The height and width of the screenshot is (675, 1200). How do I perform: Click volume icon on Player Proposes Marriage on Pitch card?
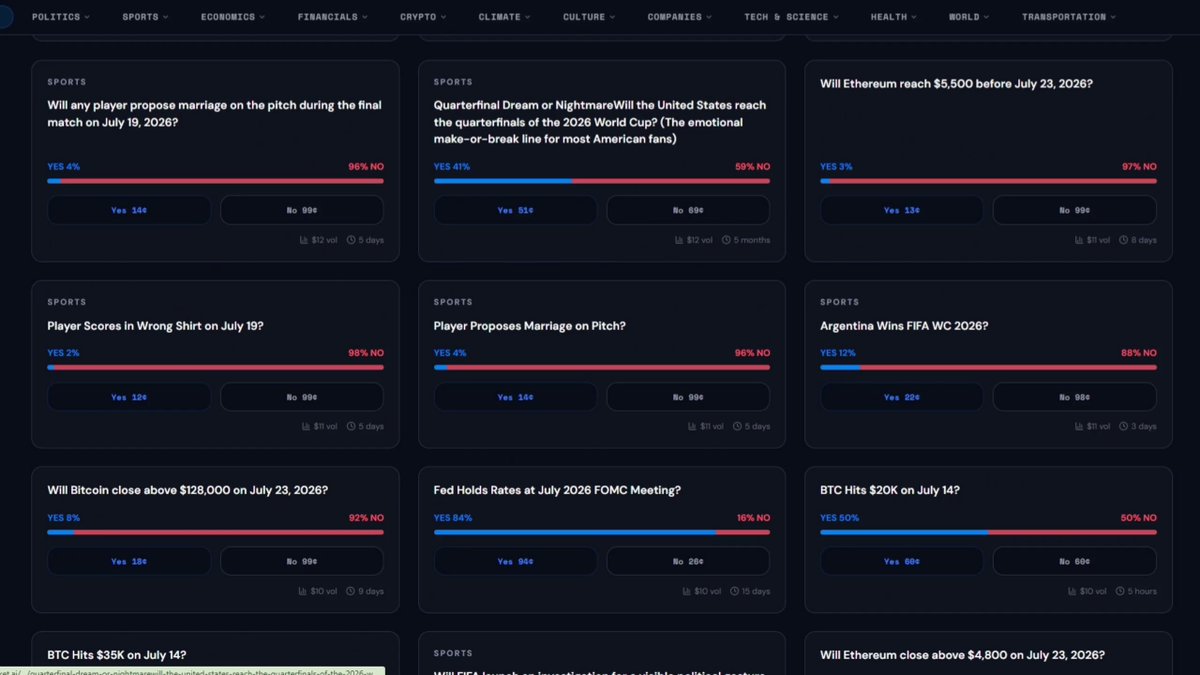click(692, 427)
